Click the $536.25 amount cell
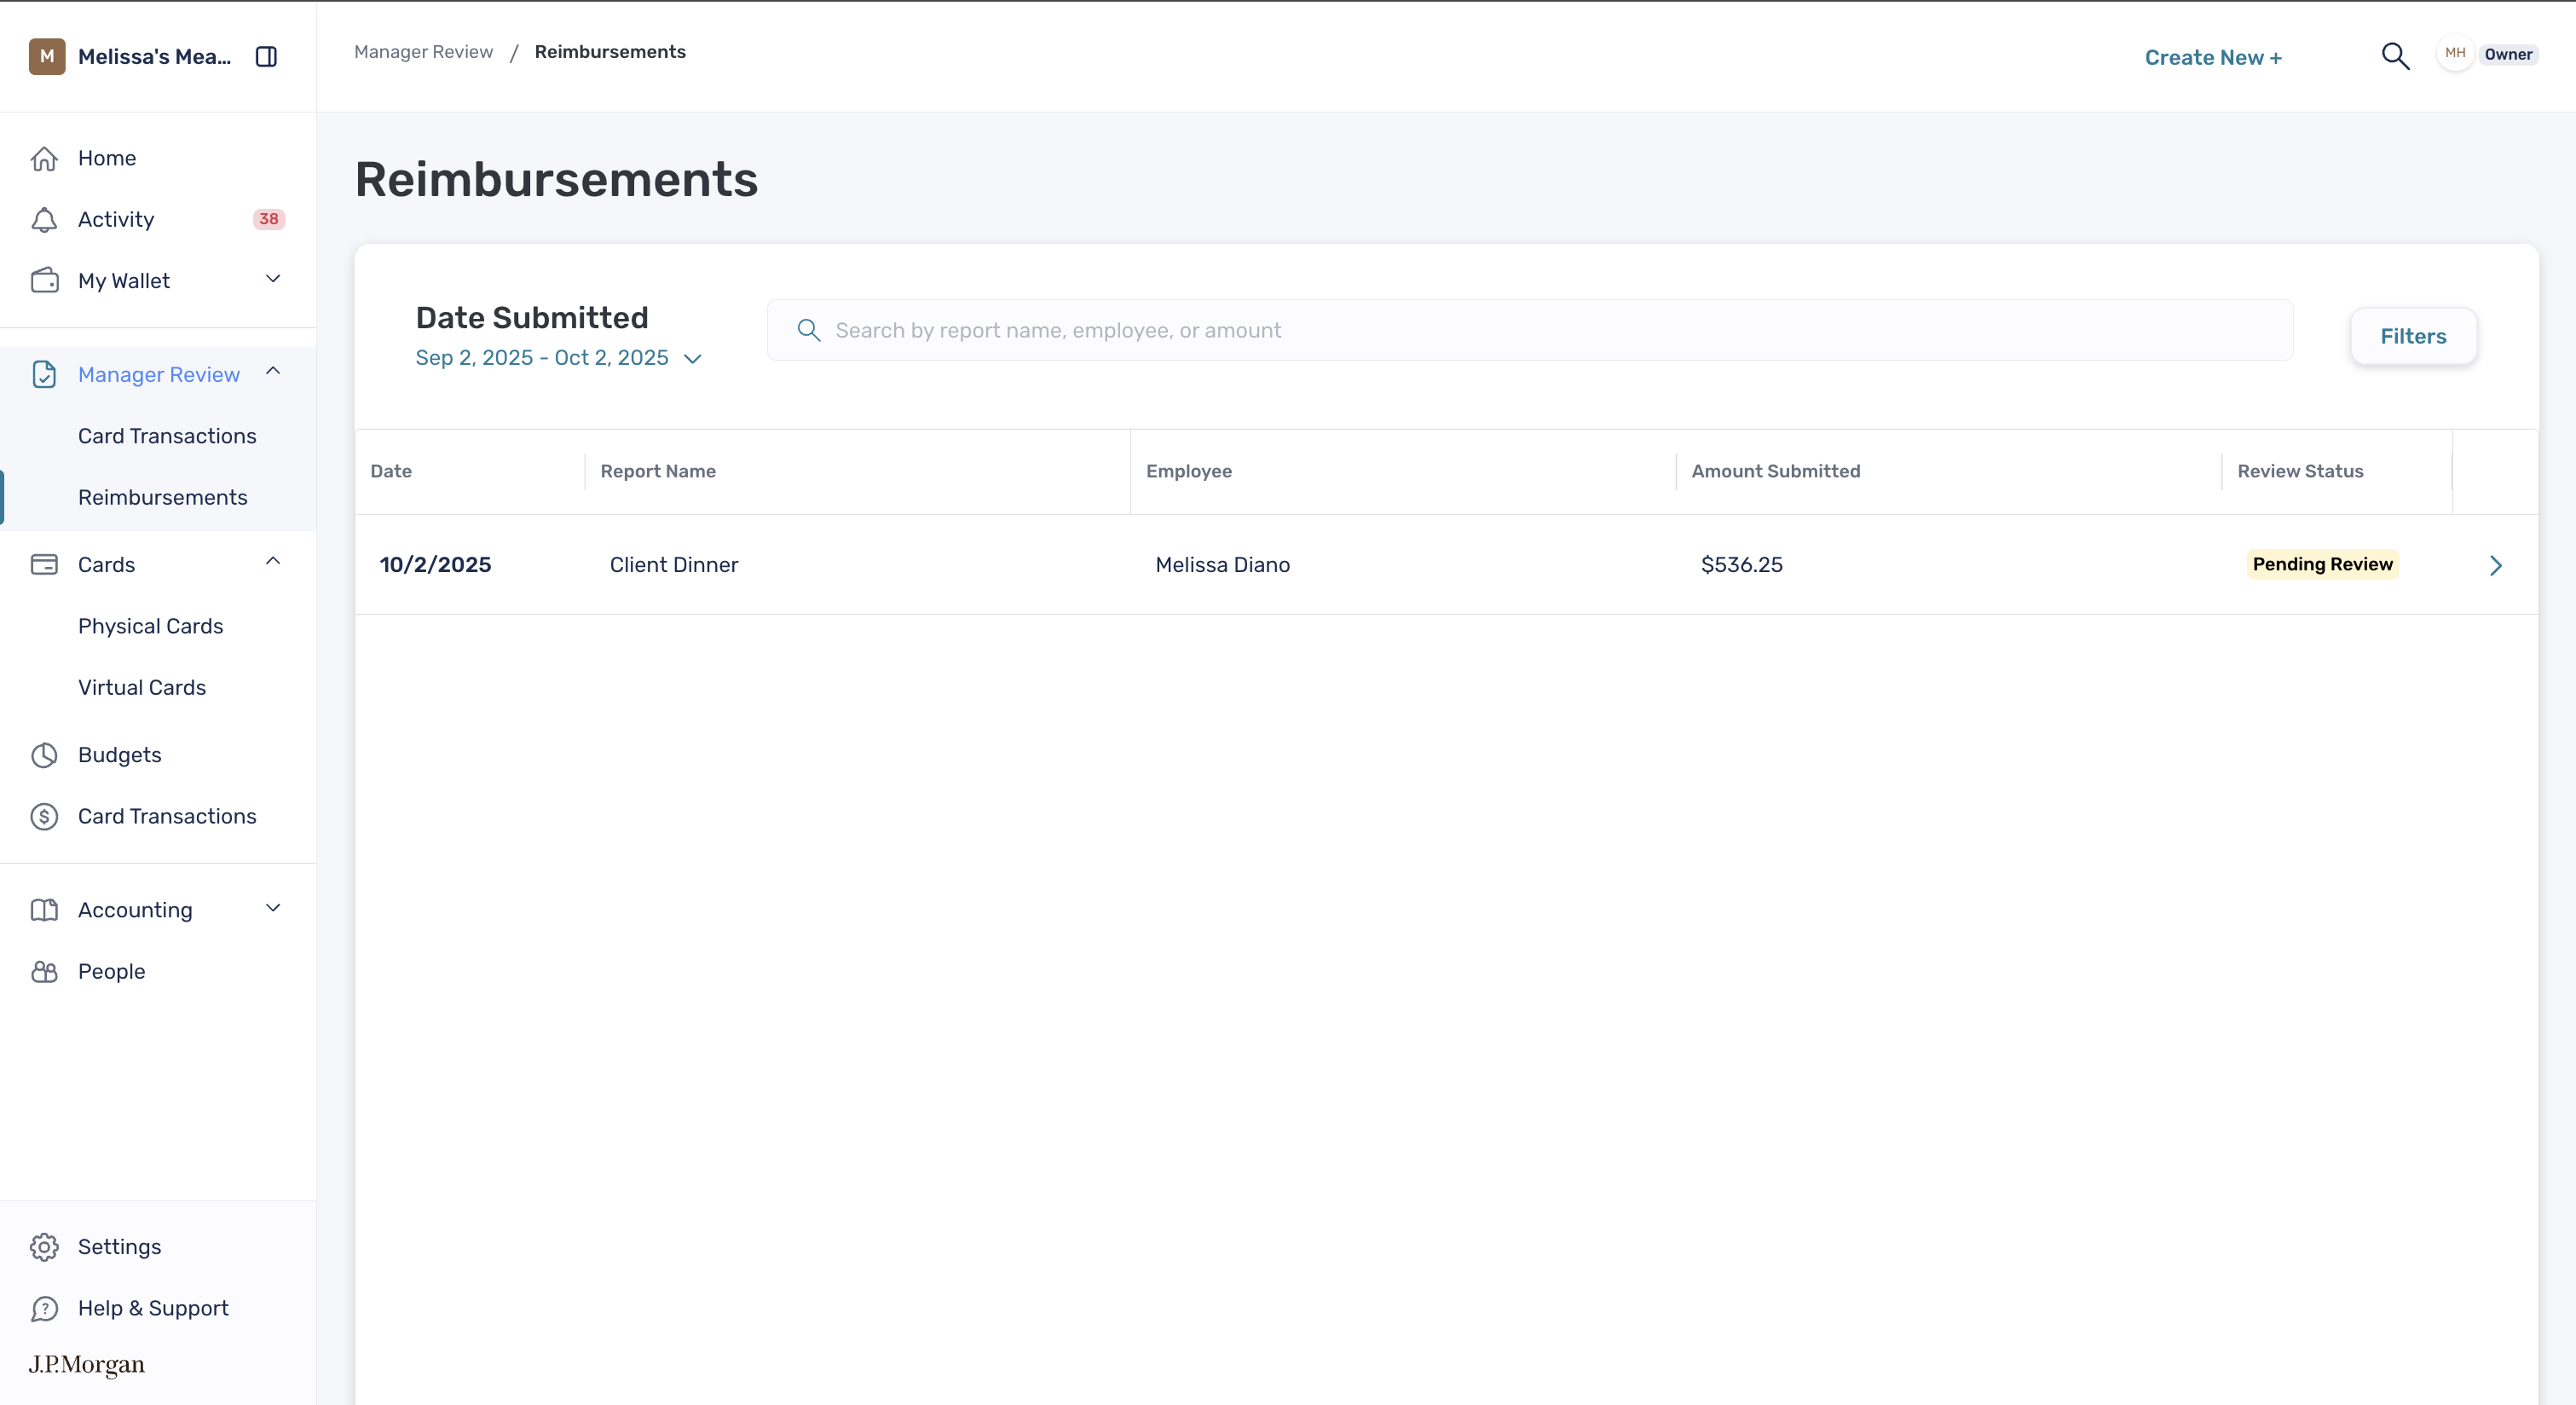Screen dimensions: 2576x1405 point(1742,564)
